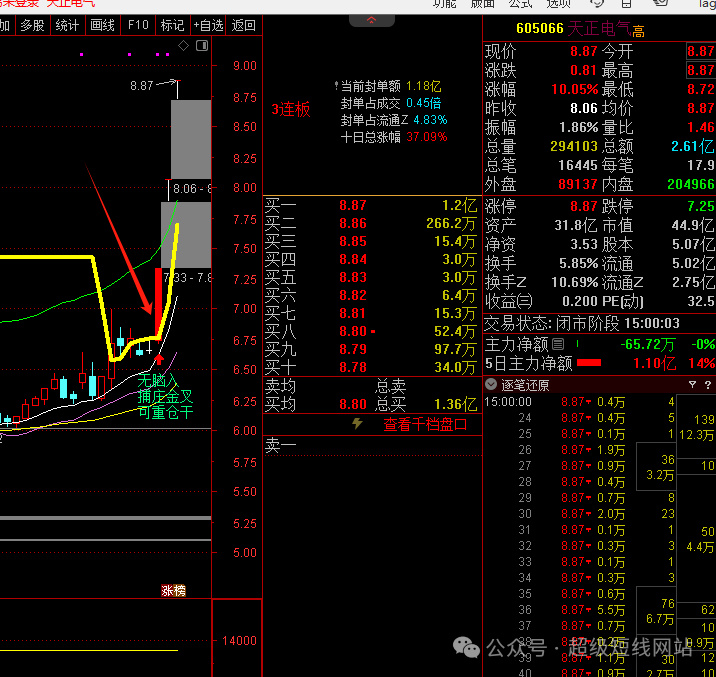Click the funnel filter icon in 逐笔还原 header

[x=692, y=385]
